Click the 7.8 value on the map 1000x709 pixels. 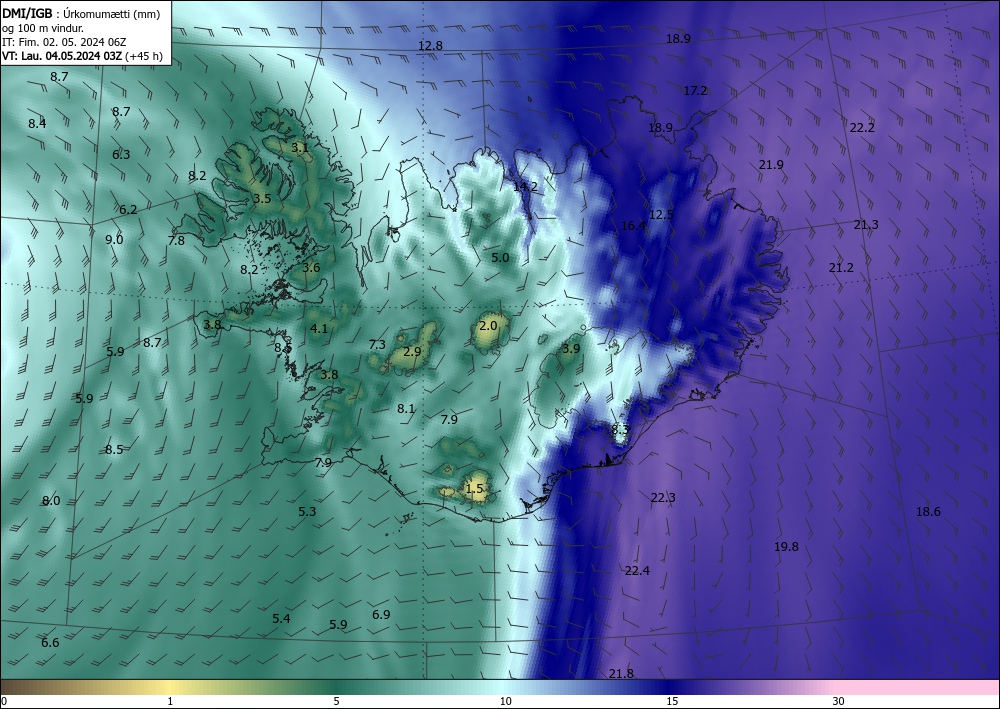click(176, 240)
